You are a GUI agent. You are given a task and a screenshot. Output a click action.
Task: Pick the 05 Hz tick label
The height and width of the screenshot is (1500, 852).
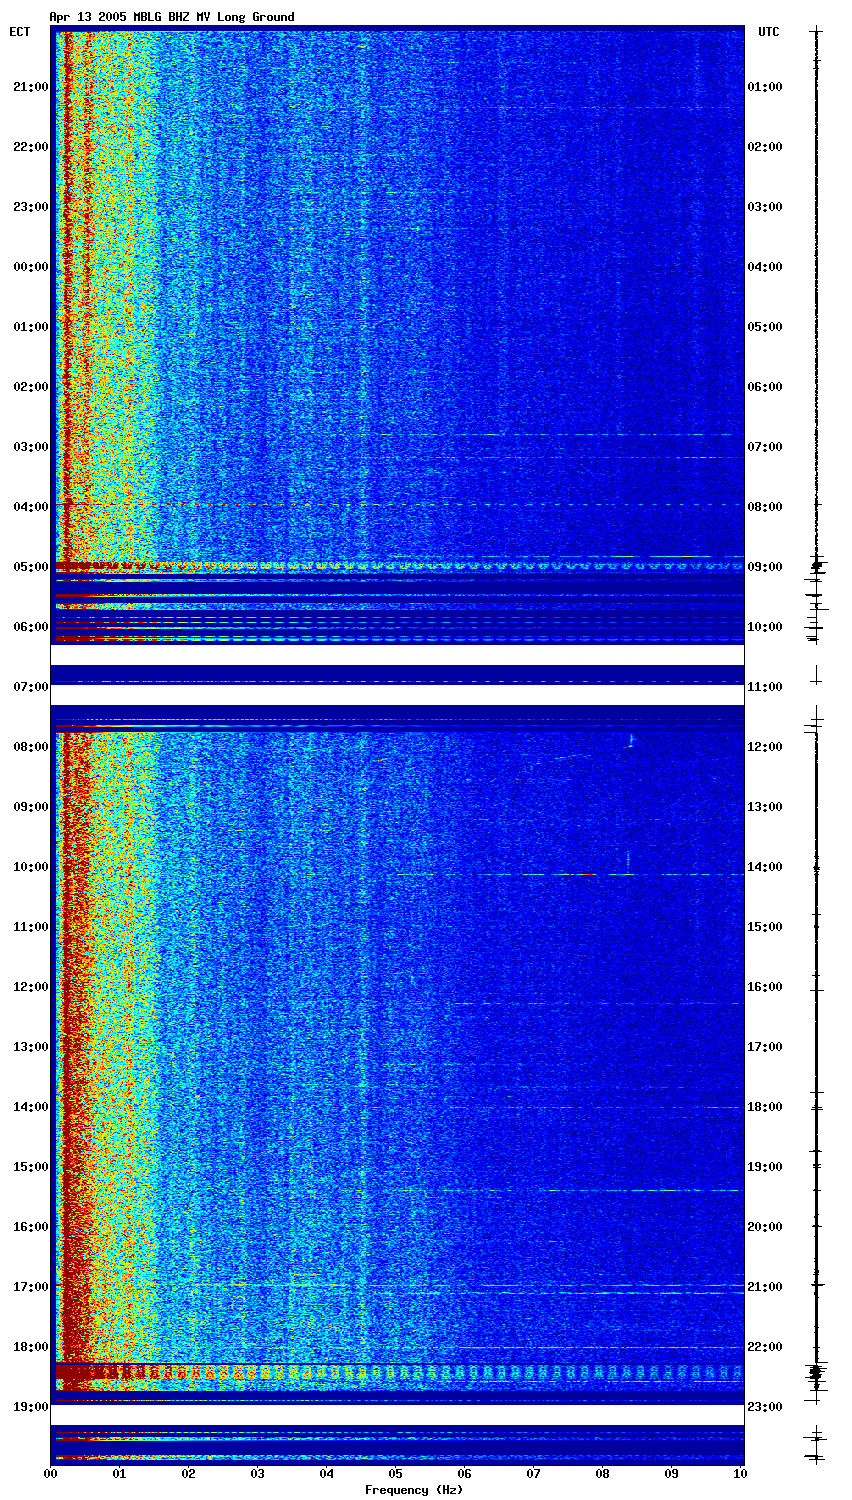396,1474
